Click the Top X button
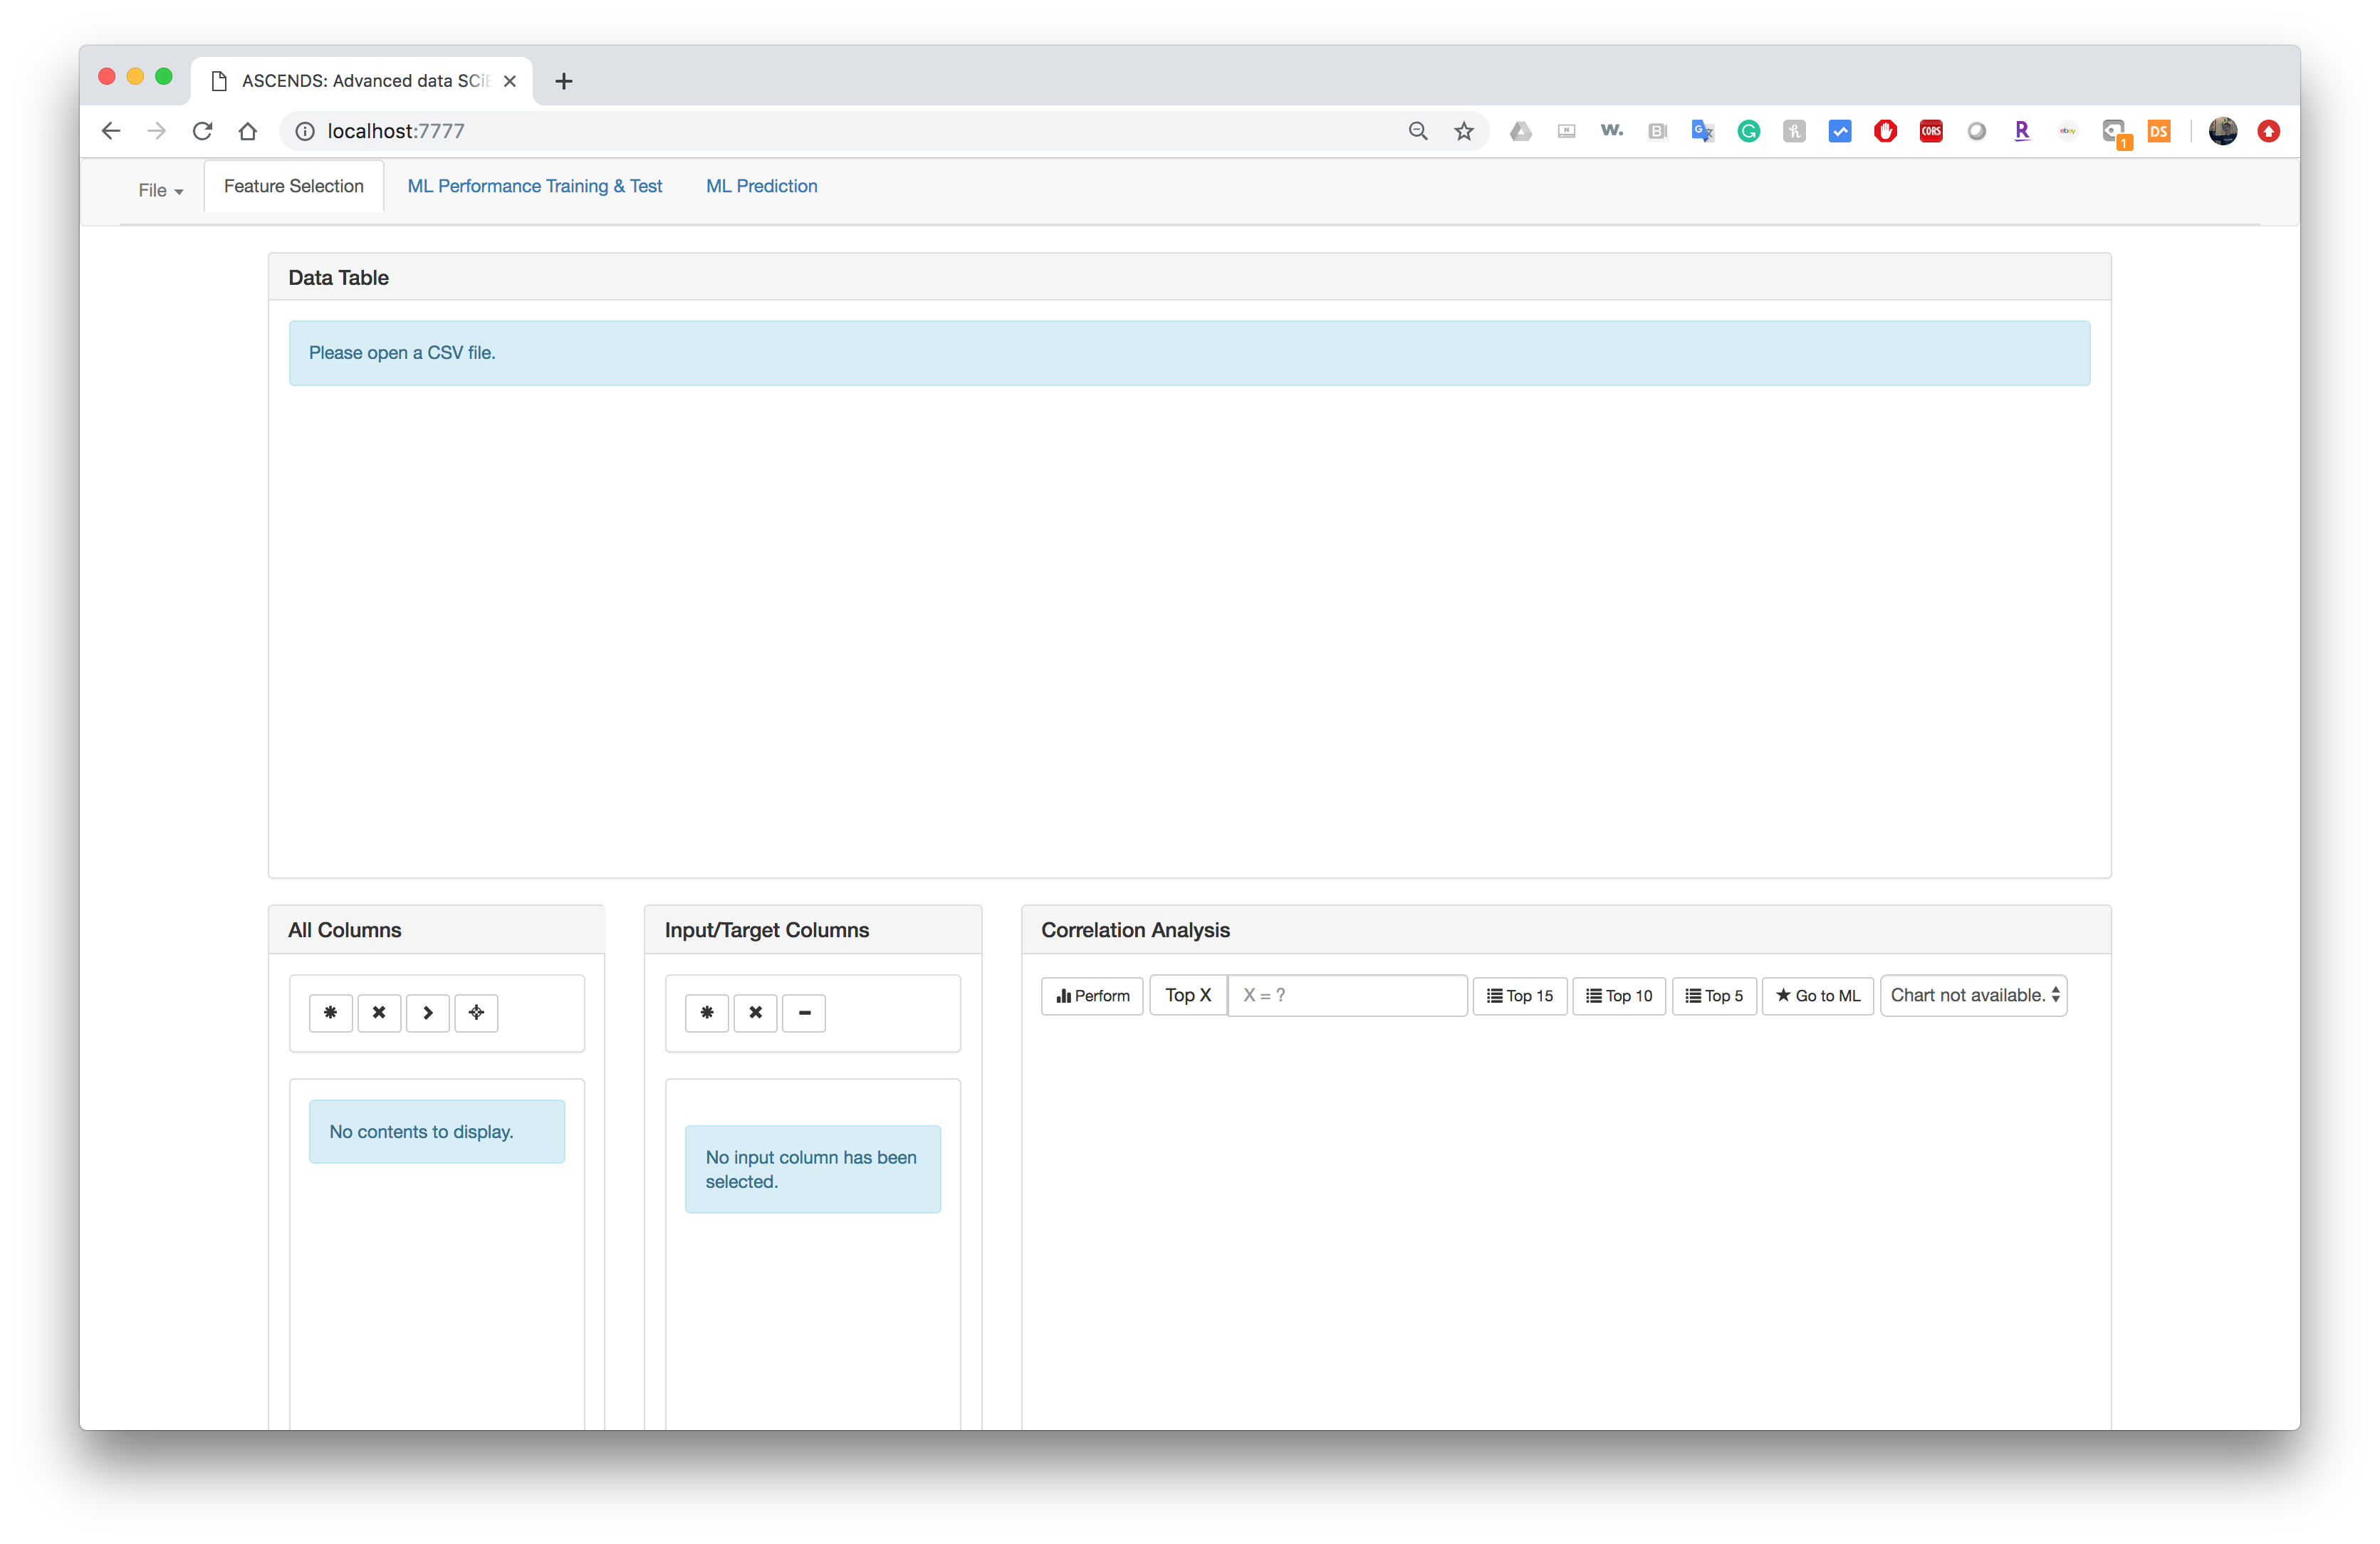This screenshot has height=1544, width=2380. (x=1187, y=995)
